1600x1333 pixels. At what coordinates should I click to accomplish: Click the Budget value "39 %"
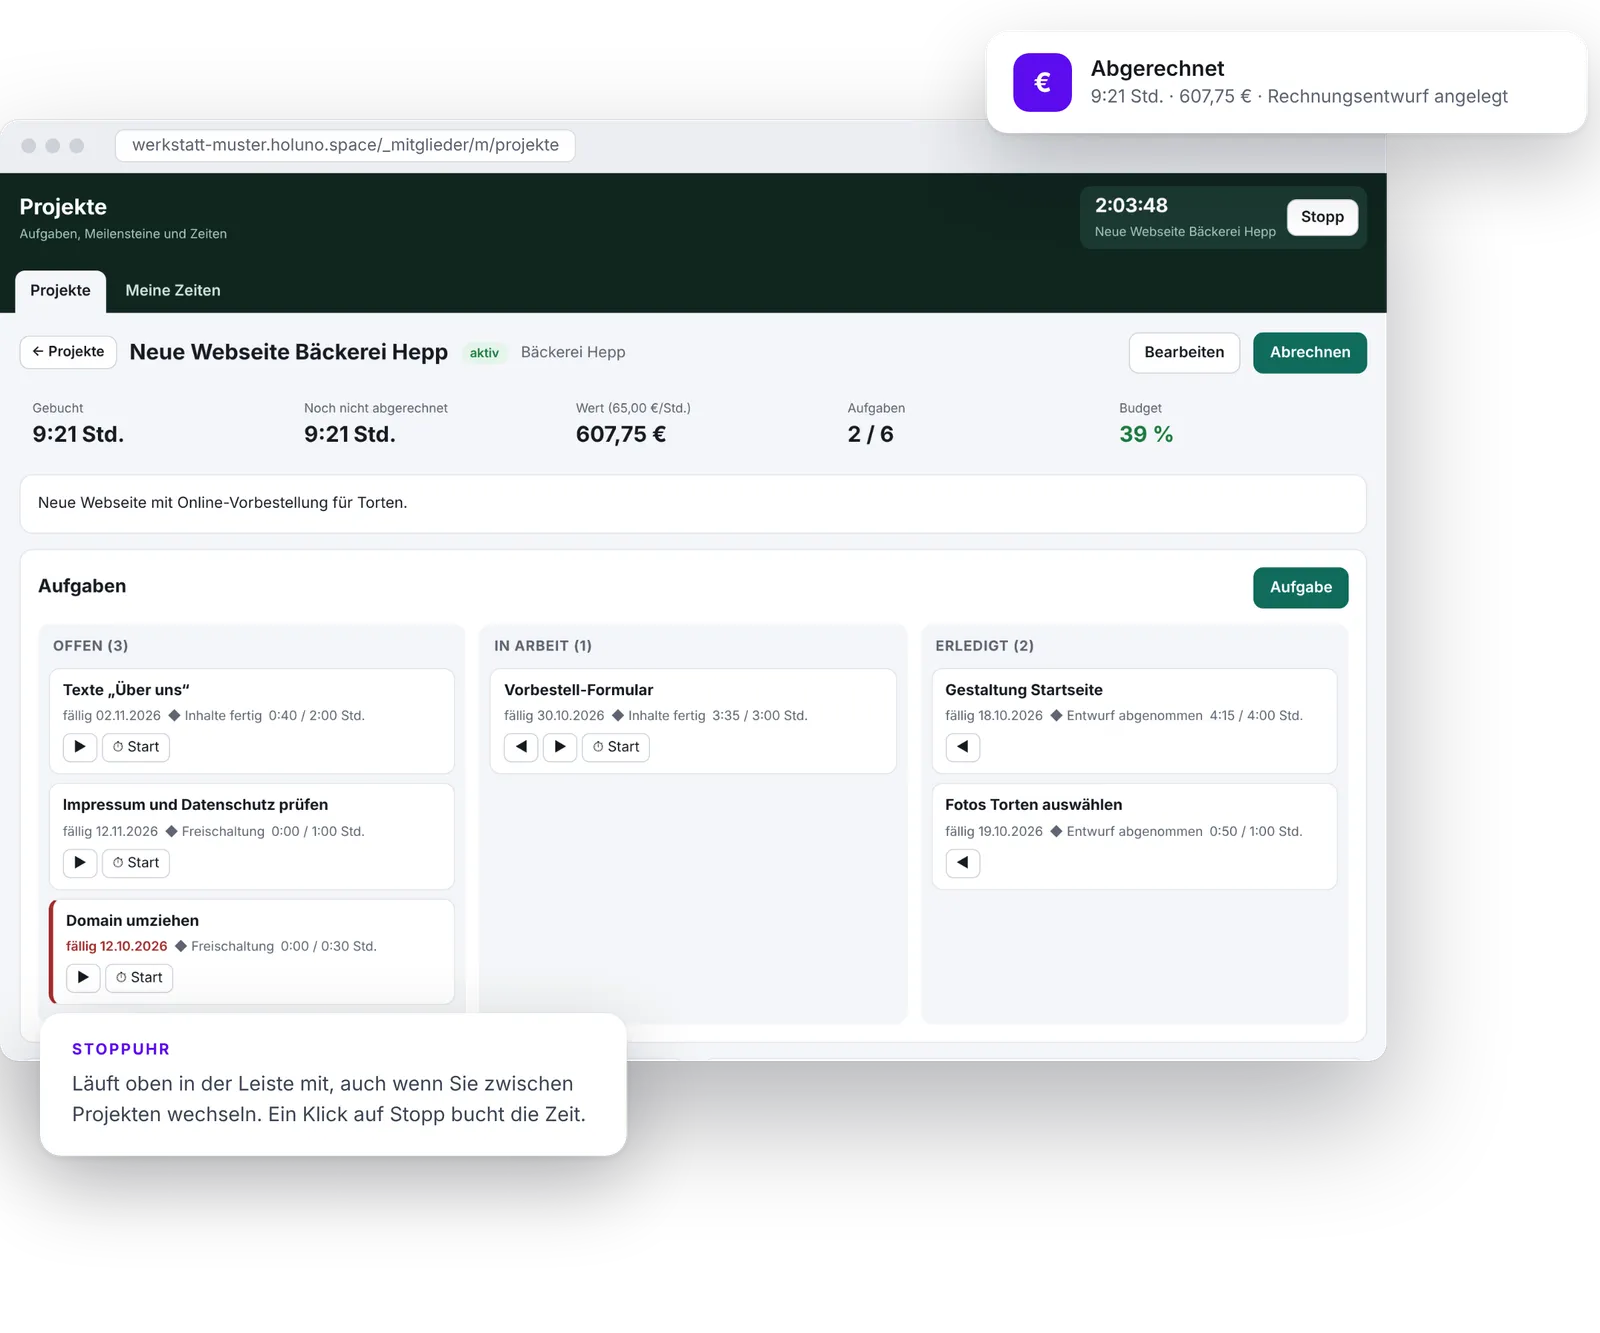[x=1146, y=435]
